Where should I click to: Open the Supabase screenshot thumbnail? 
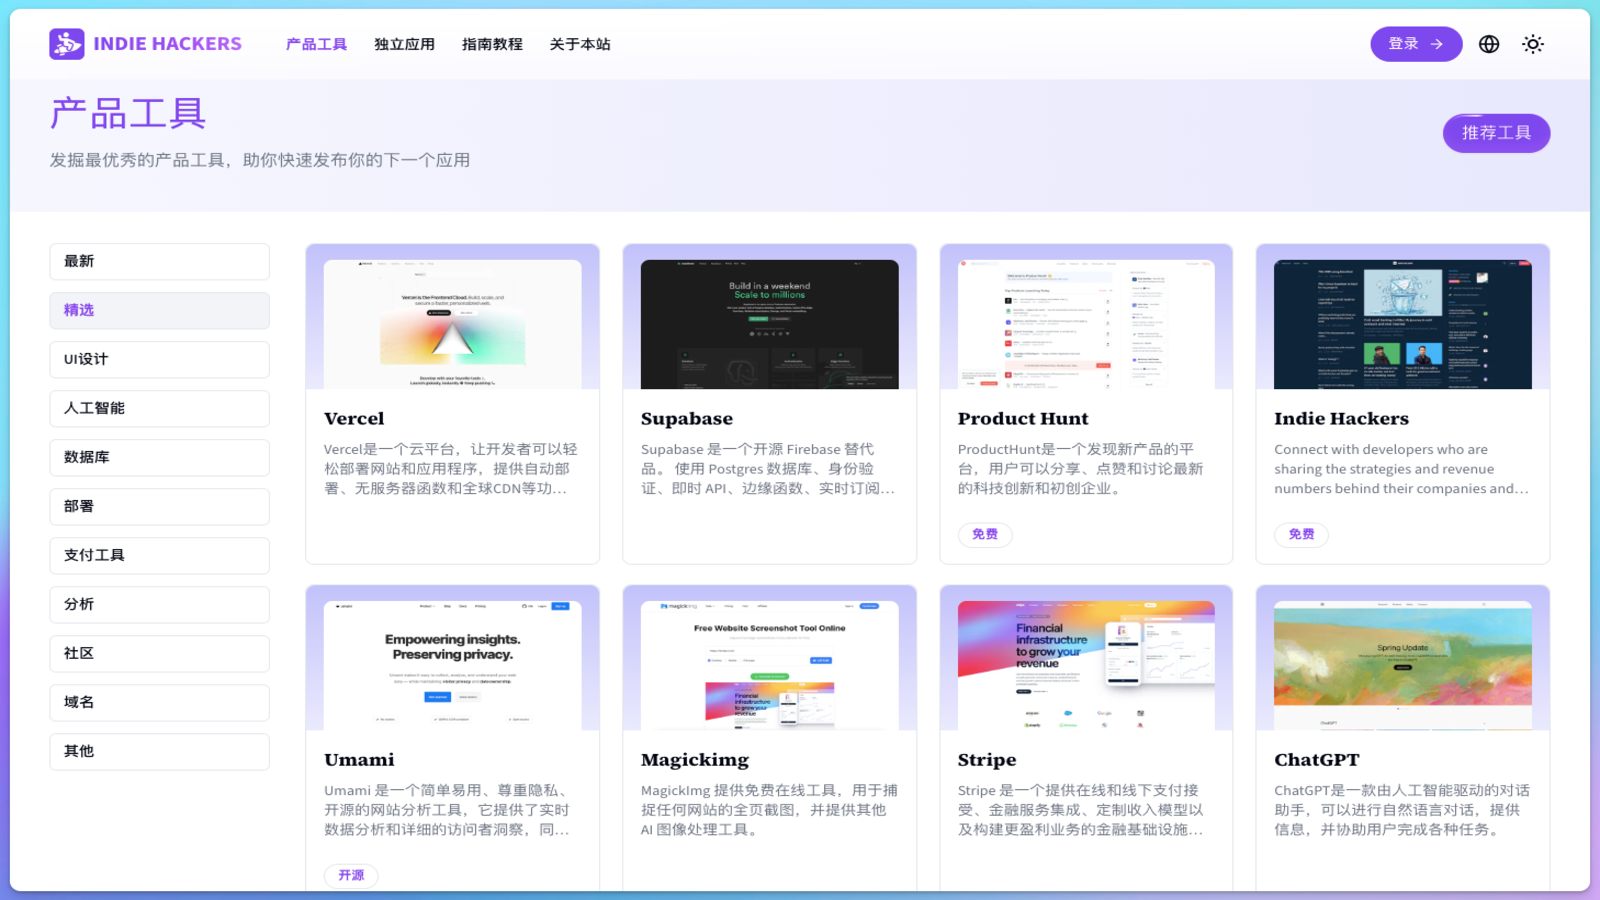(770, 324)
